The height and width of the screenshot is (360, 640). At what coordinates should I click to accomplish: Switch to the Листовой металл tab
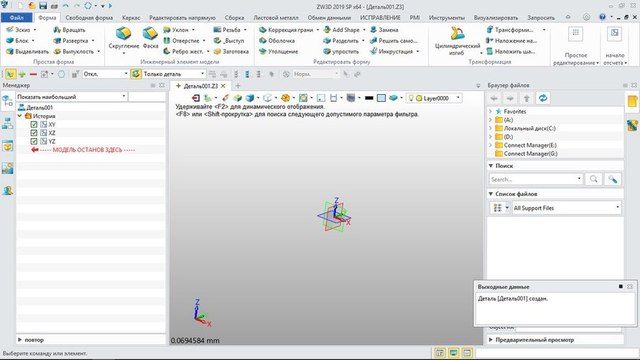(276, 18)
